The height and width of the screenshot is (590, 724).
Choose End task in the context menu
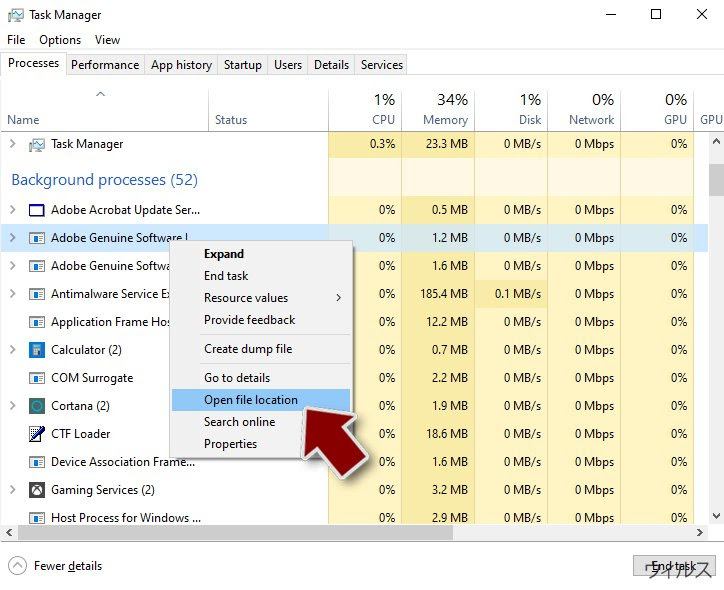(x=261, y=276)
